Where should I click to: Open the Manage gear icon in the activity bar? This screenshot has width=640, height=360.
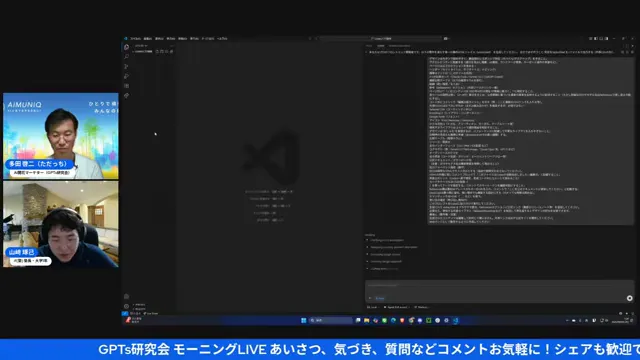pos(127,306)
